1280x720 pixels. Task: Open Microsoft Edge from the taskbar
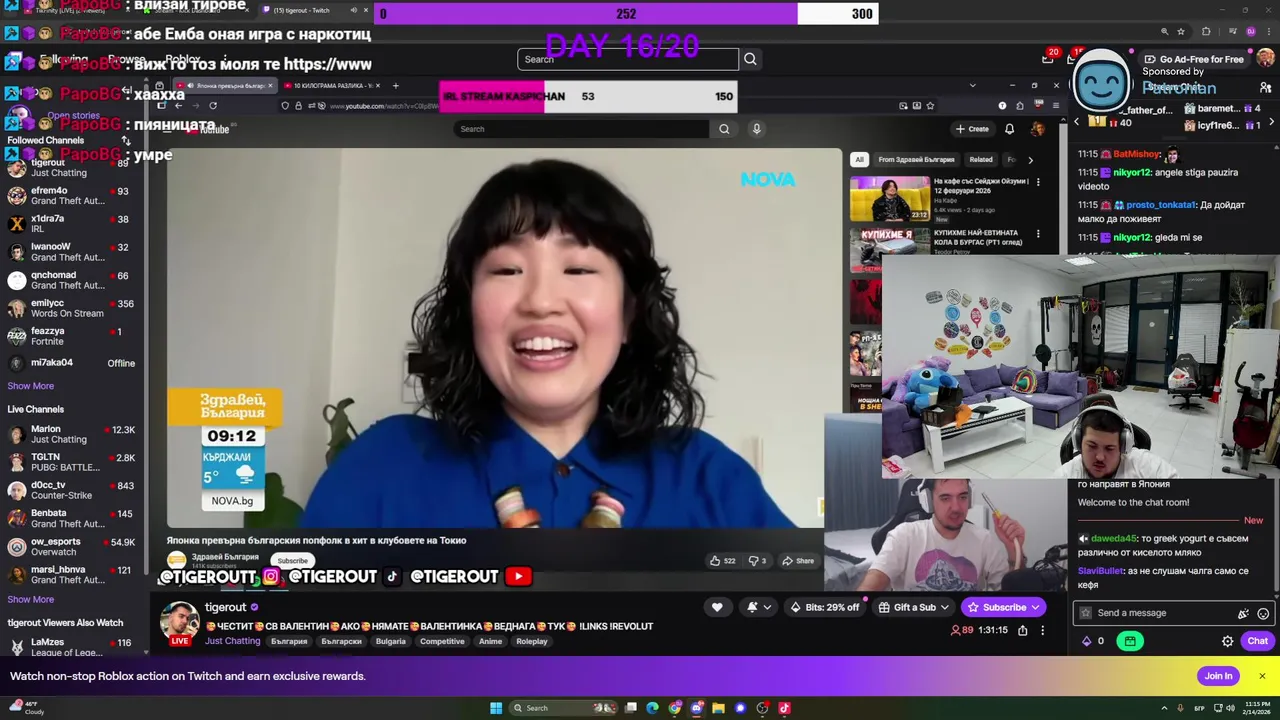[652, 708]
